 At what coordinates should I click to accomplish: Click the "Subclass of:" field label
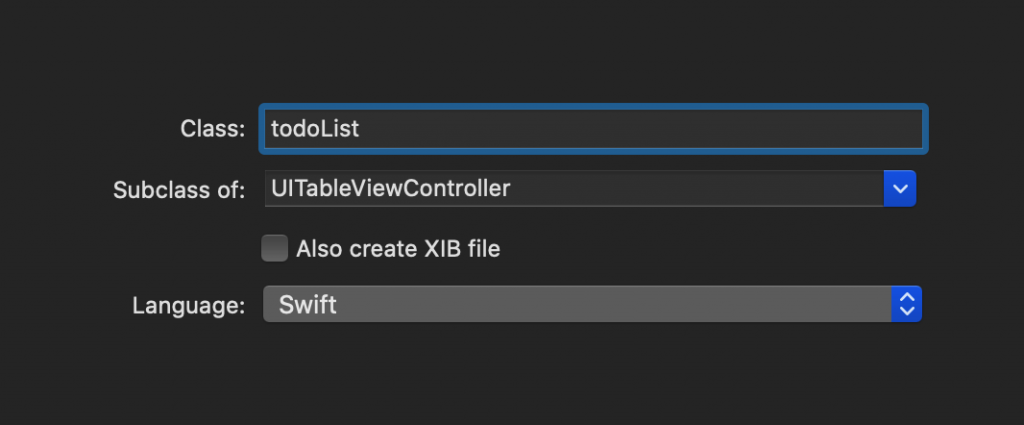click(179, 189)
